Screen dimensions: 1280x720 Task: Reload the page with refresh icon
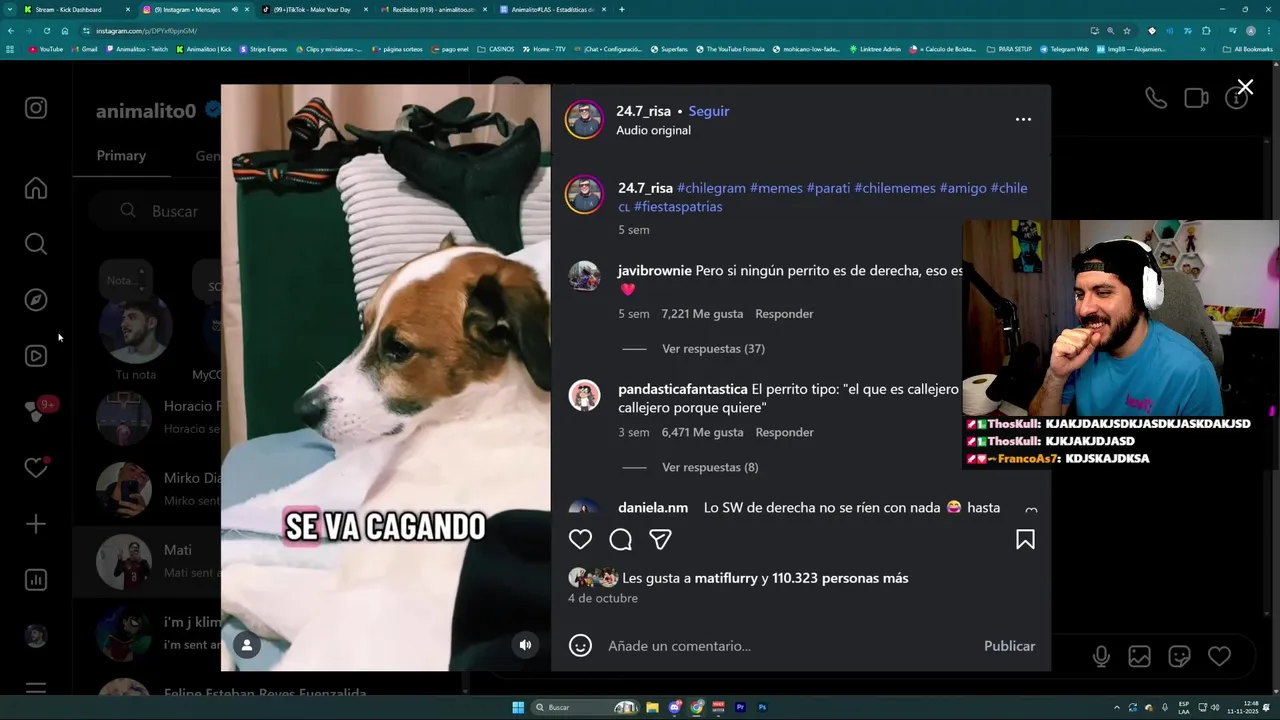click(46, 31)
